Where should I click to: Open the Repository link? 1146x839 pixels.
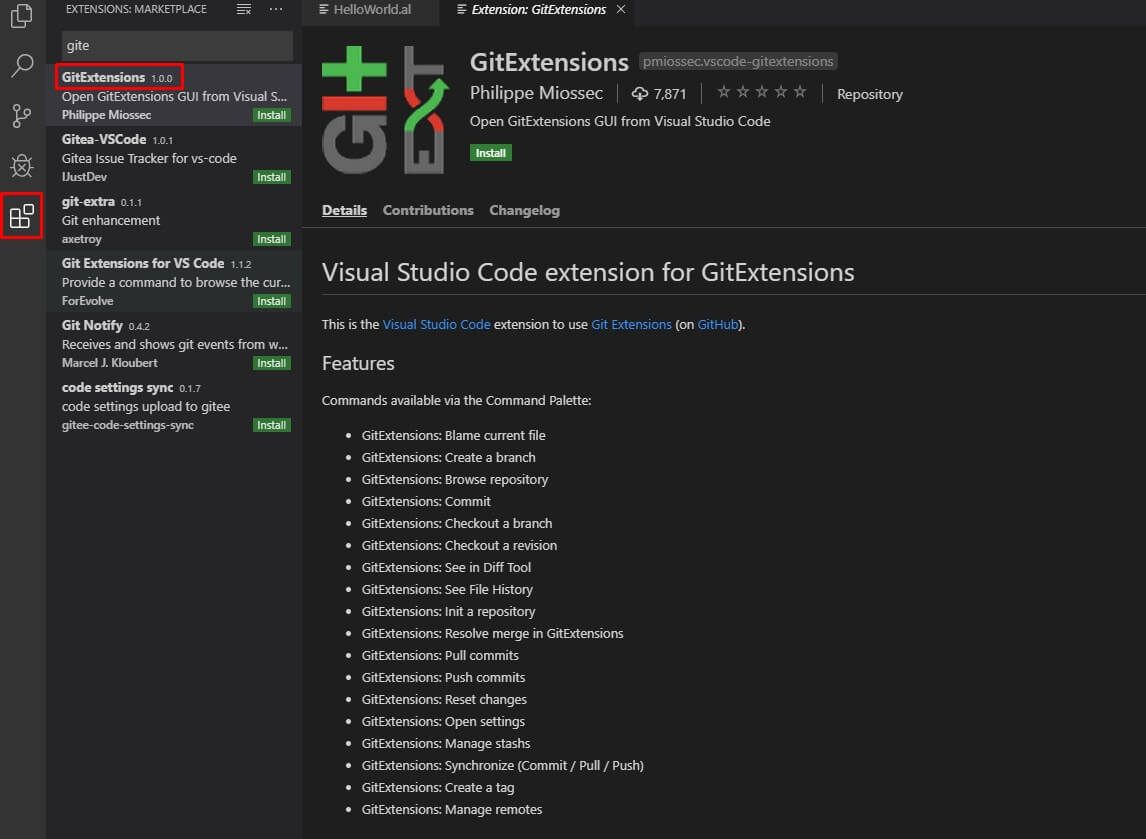click(870, 94)
